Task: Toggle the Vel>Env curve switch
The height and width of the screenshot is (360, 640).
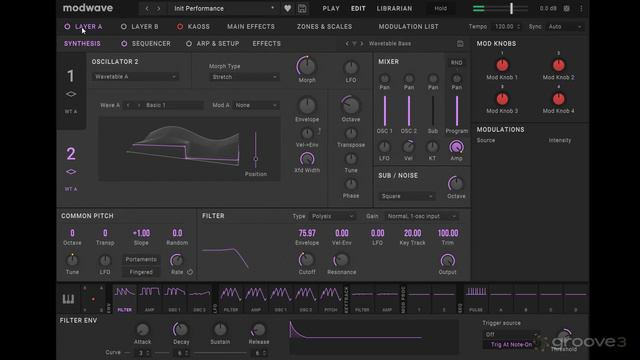Action: pyautogui.click(x=319, y=131)
